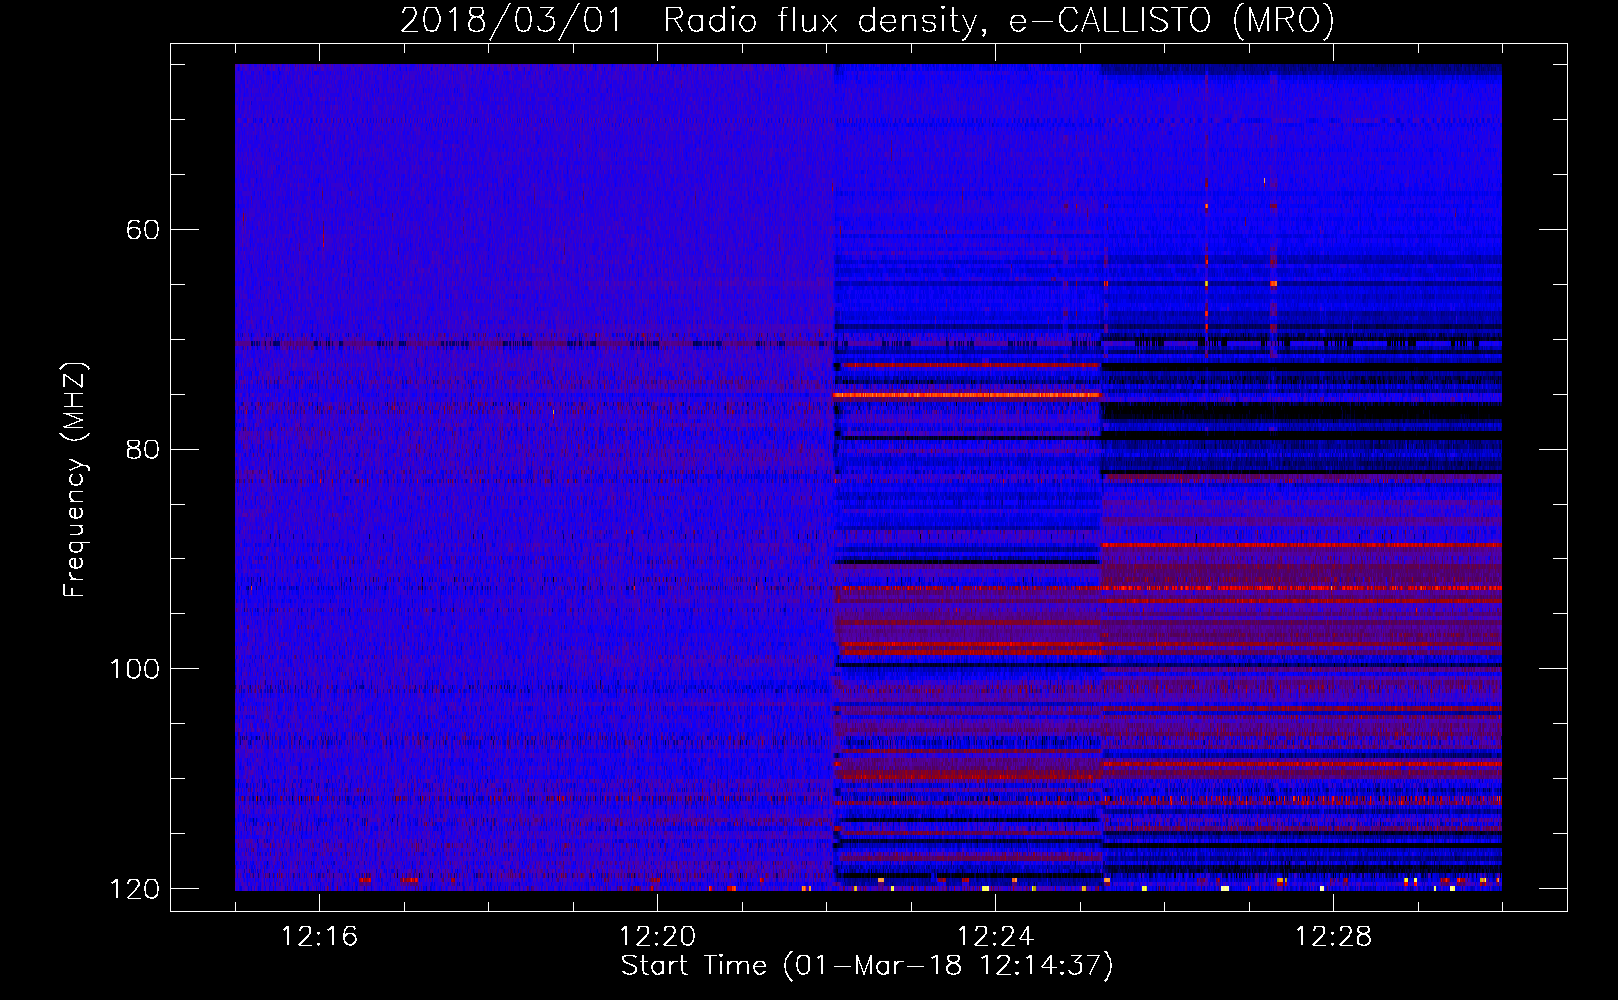
Task: Click the 12:28 time tick label
Action: pos(1333,937)
